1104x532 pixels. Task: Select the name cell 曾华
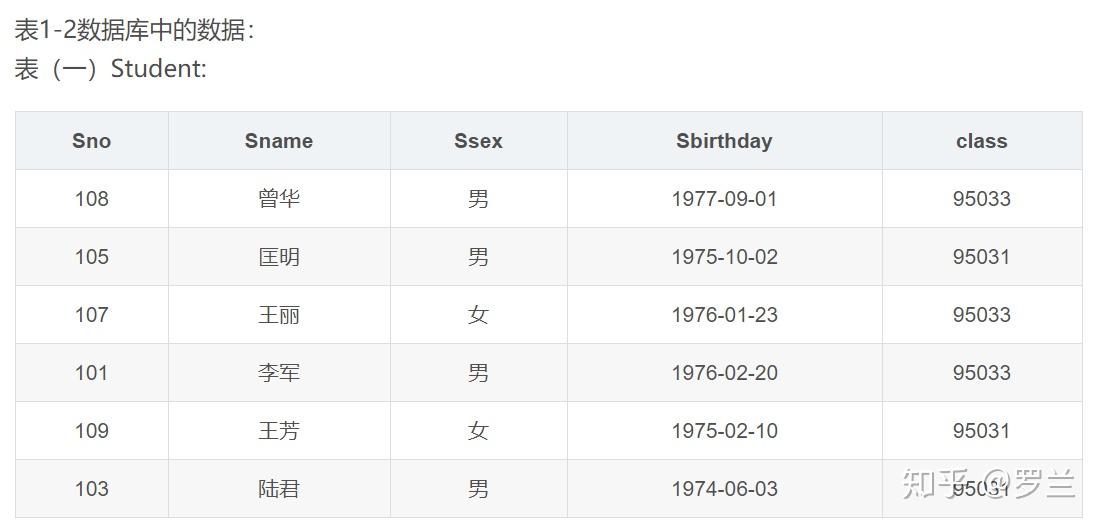point(279,199)
